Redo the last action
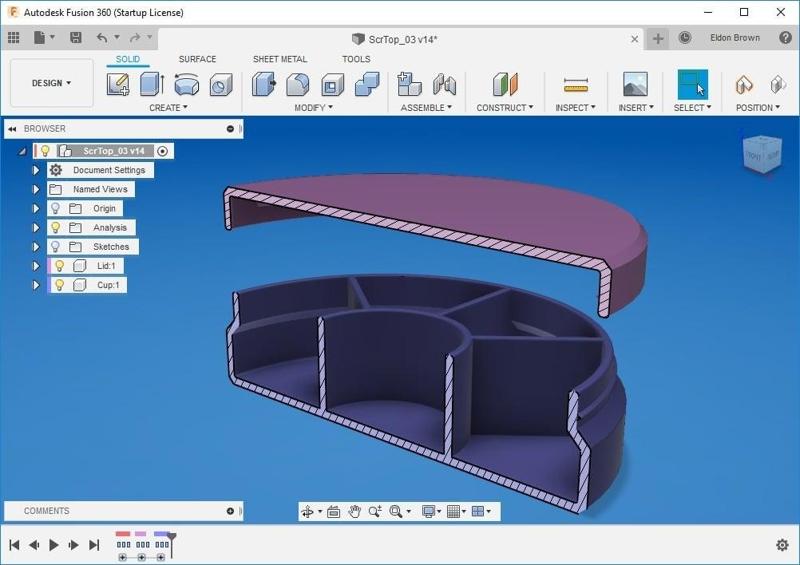The width and height of the screenshot is (800, 565). tap(135, 38)
